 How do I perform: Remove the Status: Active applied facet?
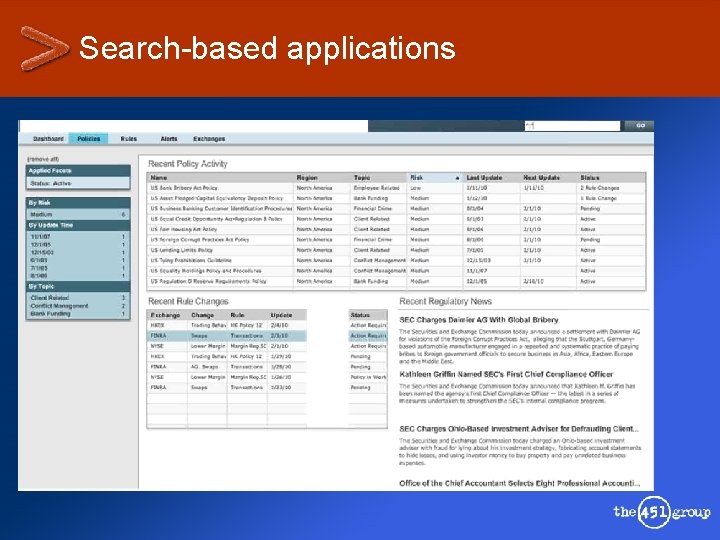(78, 183)
